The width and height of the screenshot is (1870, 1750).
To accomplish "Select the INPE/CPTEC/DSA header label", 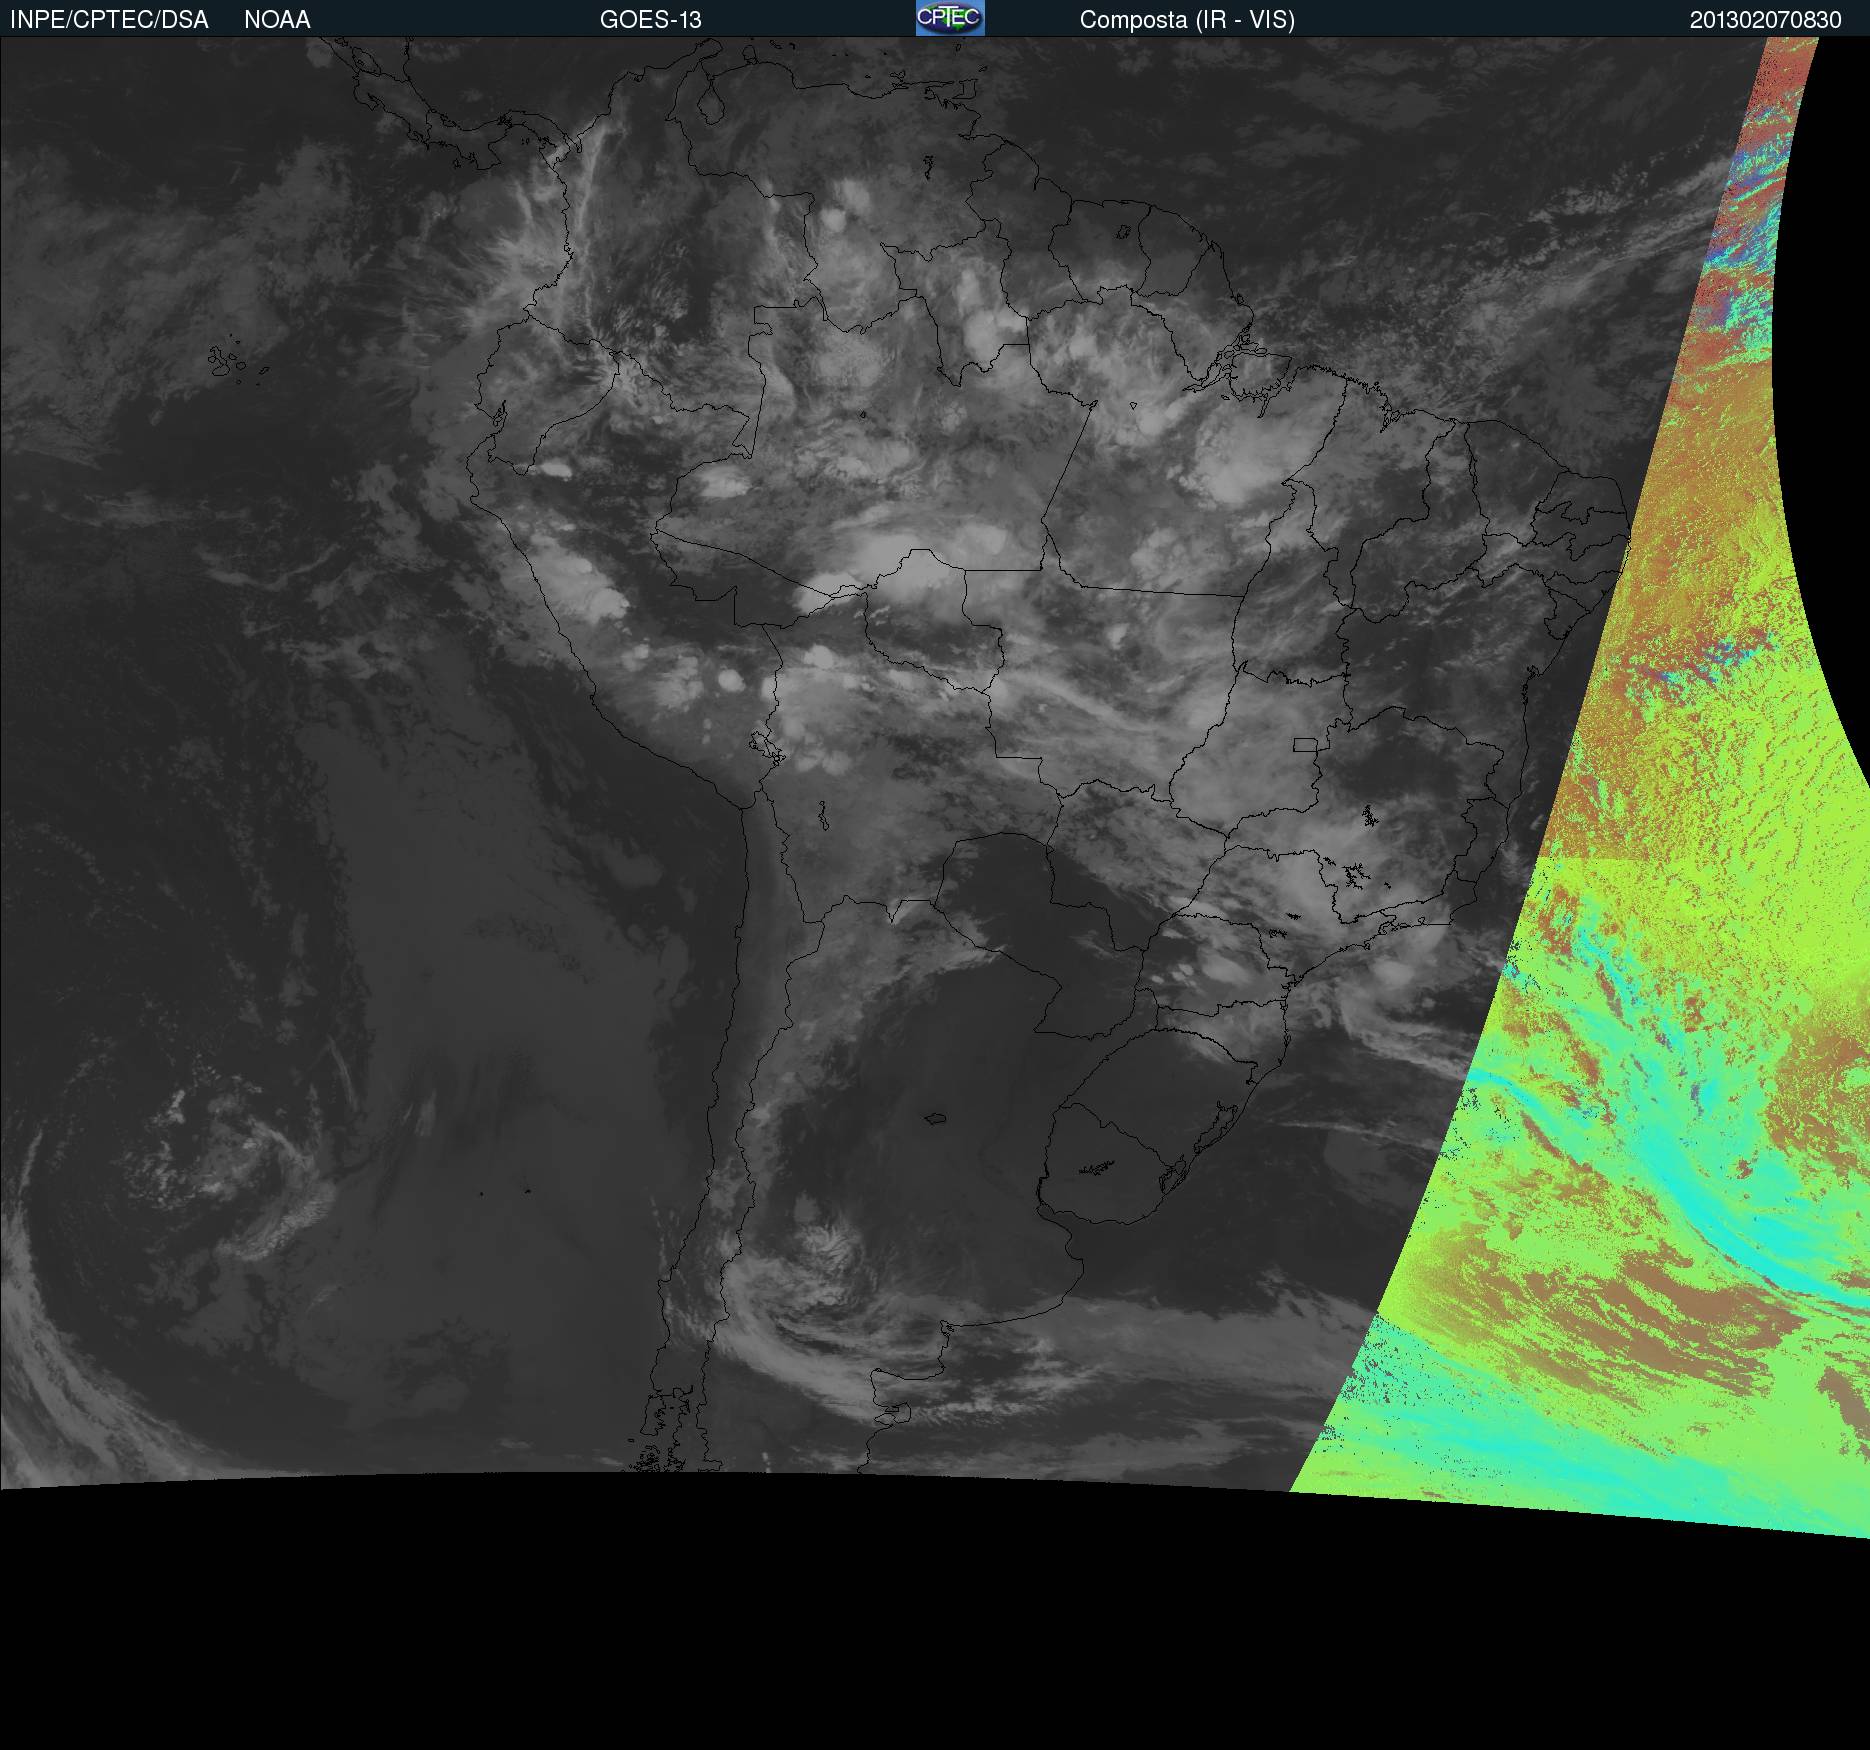I will tap(109, 20).
